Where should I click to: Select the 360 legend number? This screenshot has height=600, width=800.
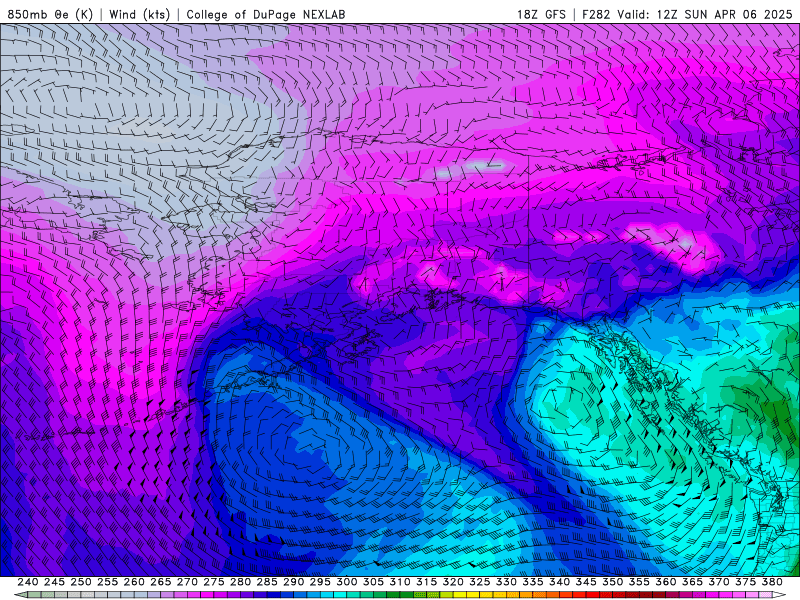pyautogui.click(x=666, y=582)
